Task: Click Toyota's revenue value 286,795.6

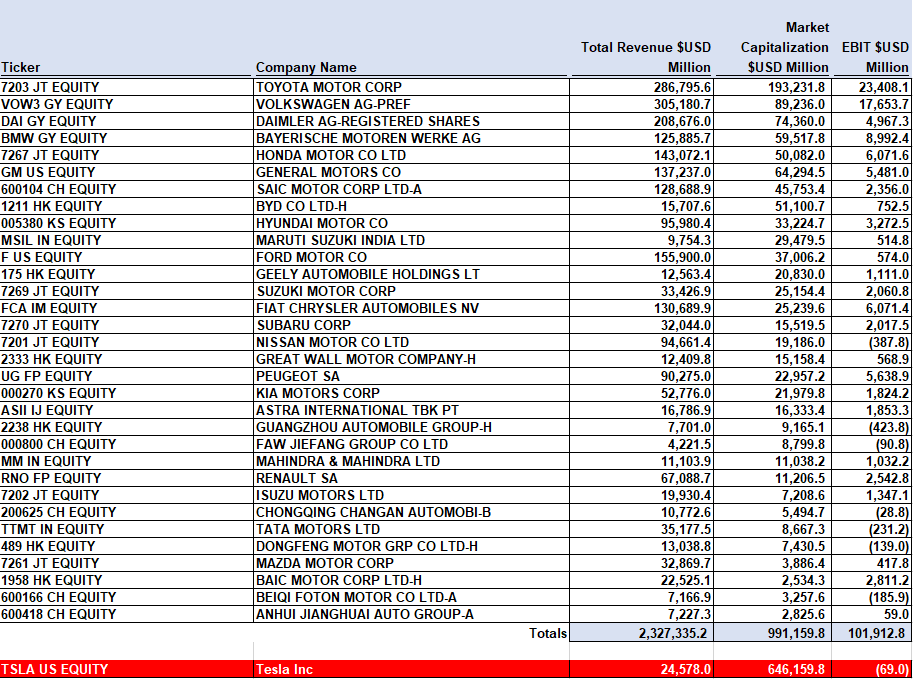Action: 682,87
